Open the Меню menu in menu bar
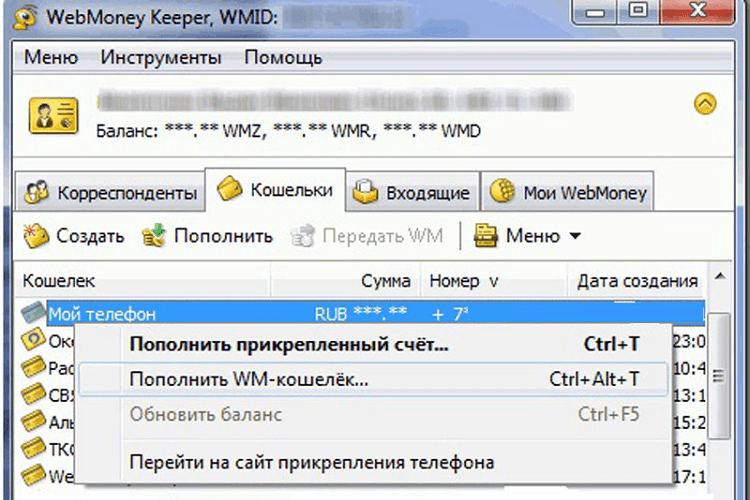This screenshot has width=750, height=500. click(x=51, y=57)
